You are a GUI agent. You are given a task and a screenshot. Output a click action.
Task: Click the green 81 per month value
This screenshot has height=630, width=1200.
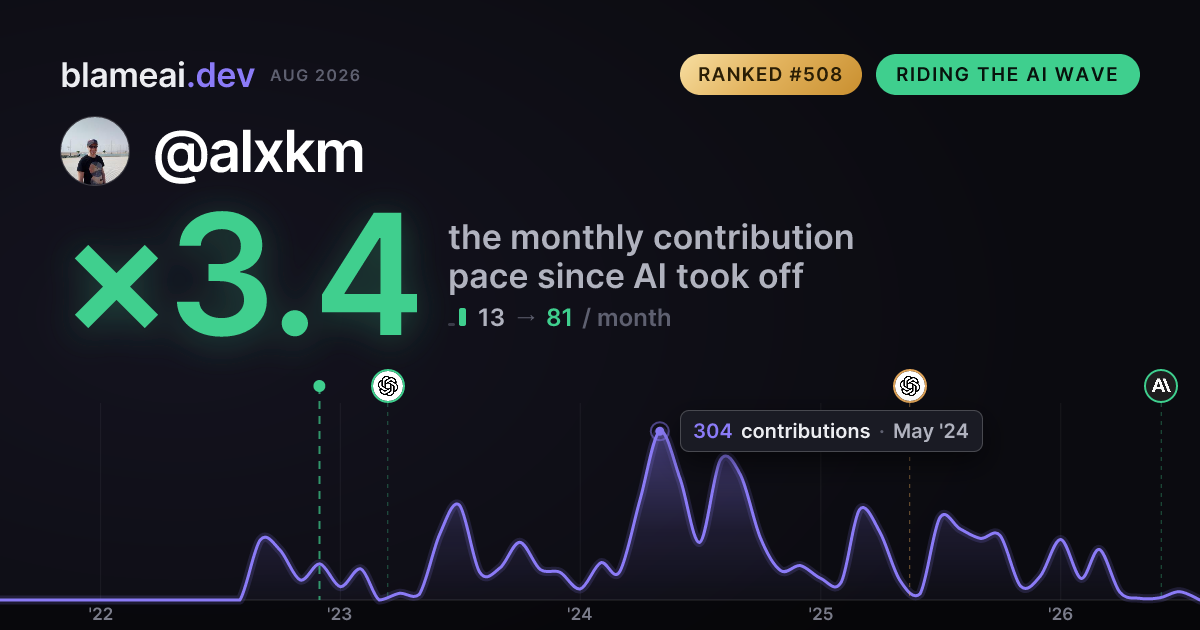point(559,318)
